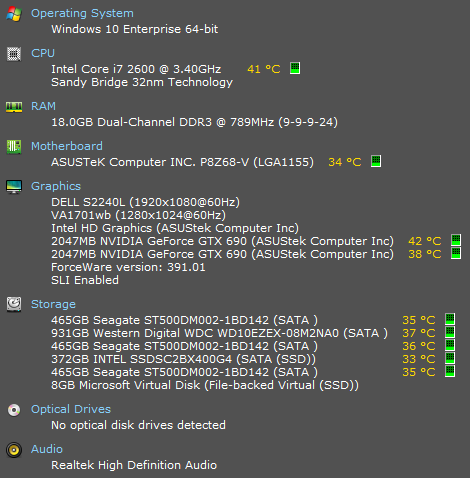Screen dimensions: 470x478
Task: Click the temperature graph icon next to first Seagate 35 °C
Action: coord(450,319)
